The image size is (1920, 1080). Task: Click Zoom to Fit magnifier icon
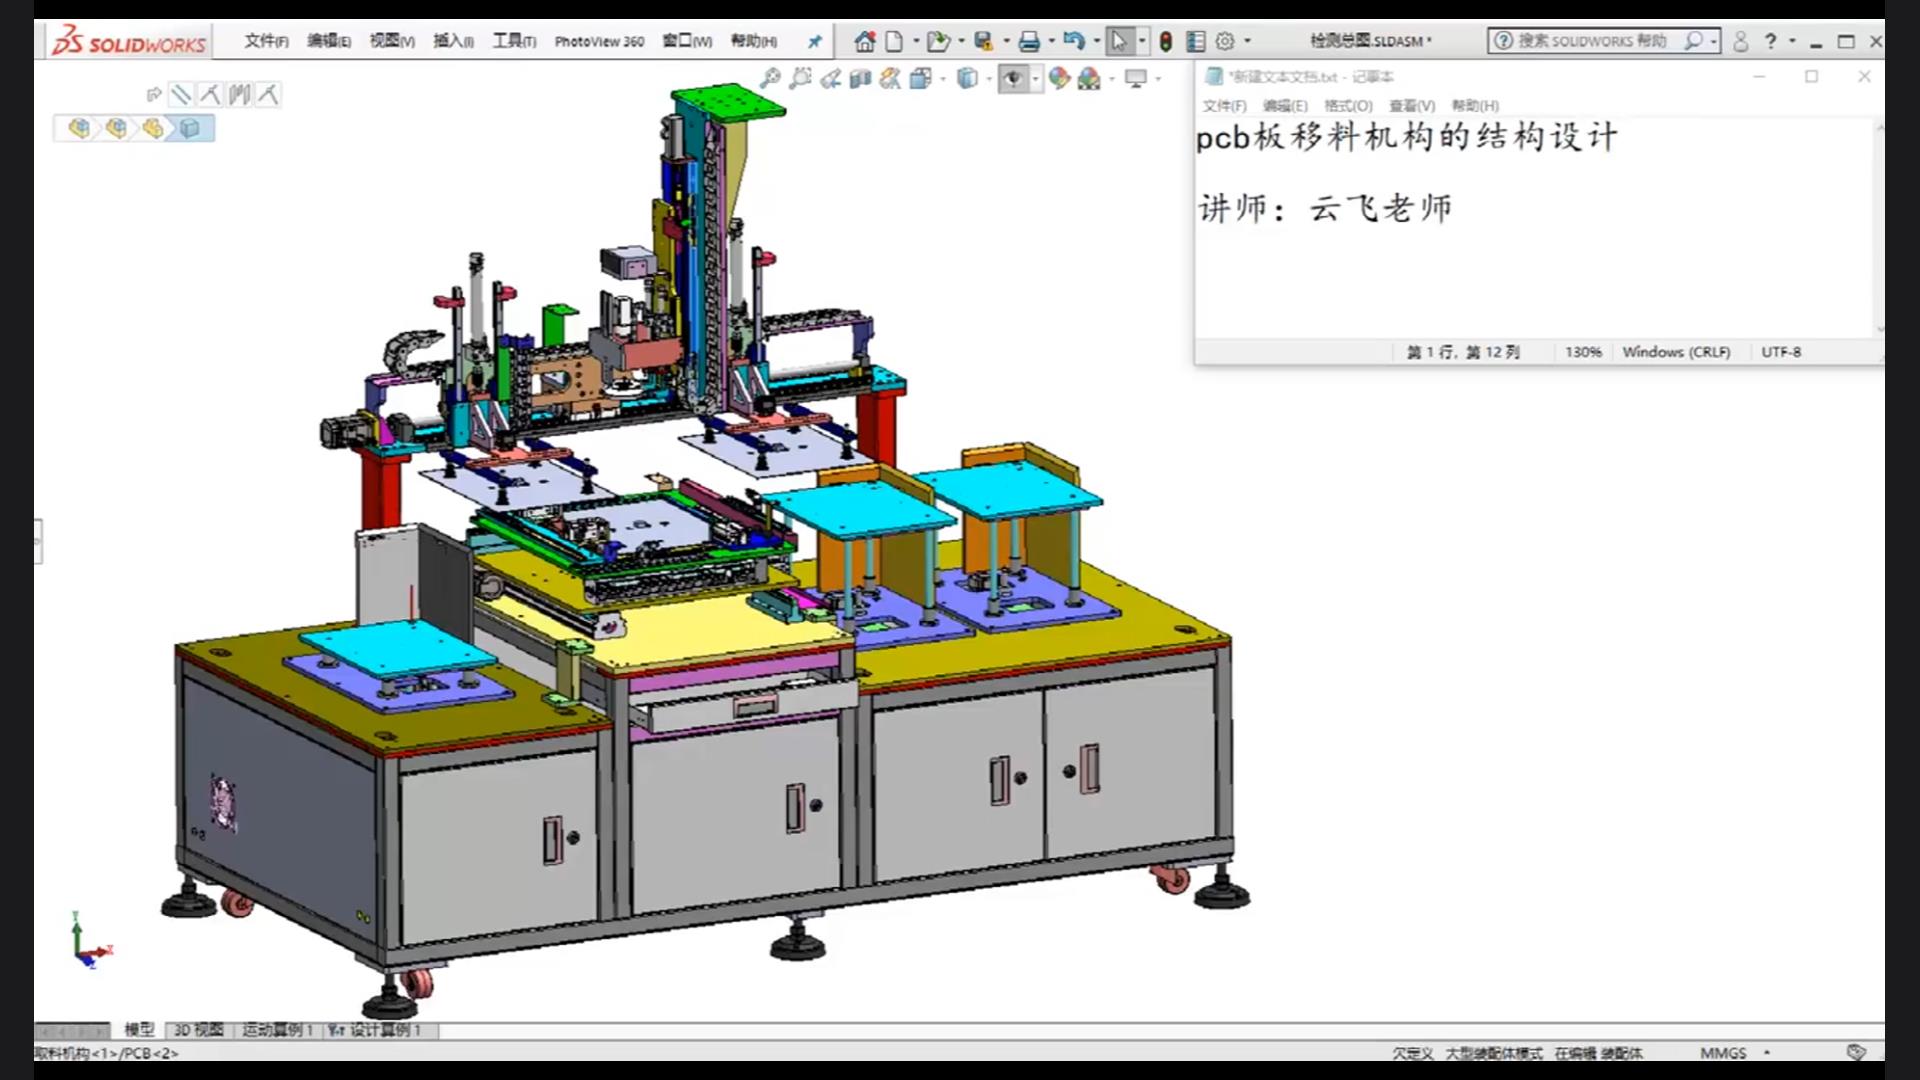click(x=770, y=78)
